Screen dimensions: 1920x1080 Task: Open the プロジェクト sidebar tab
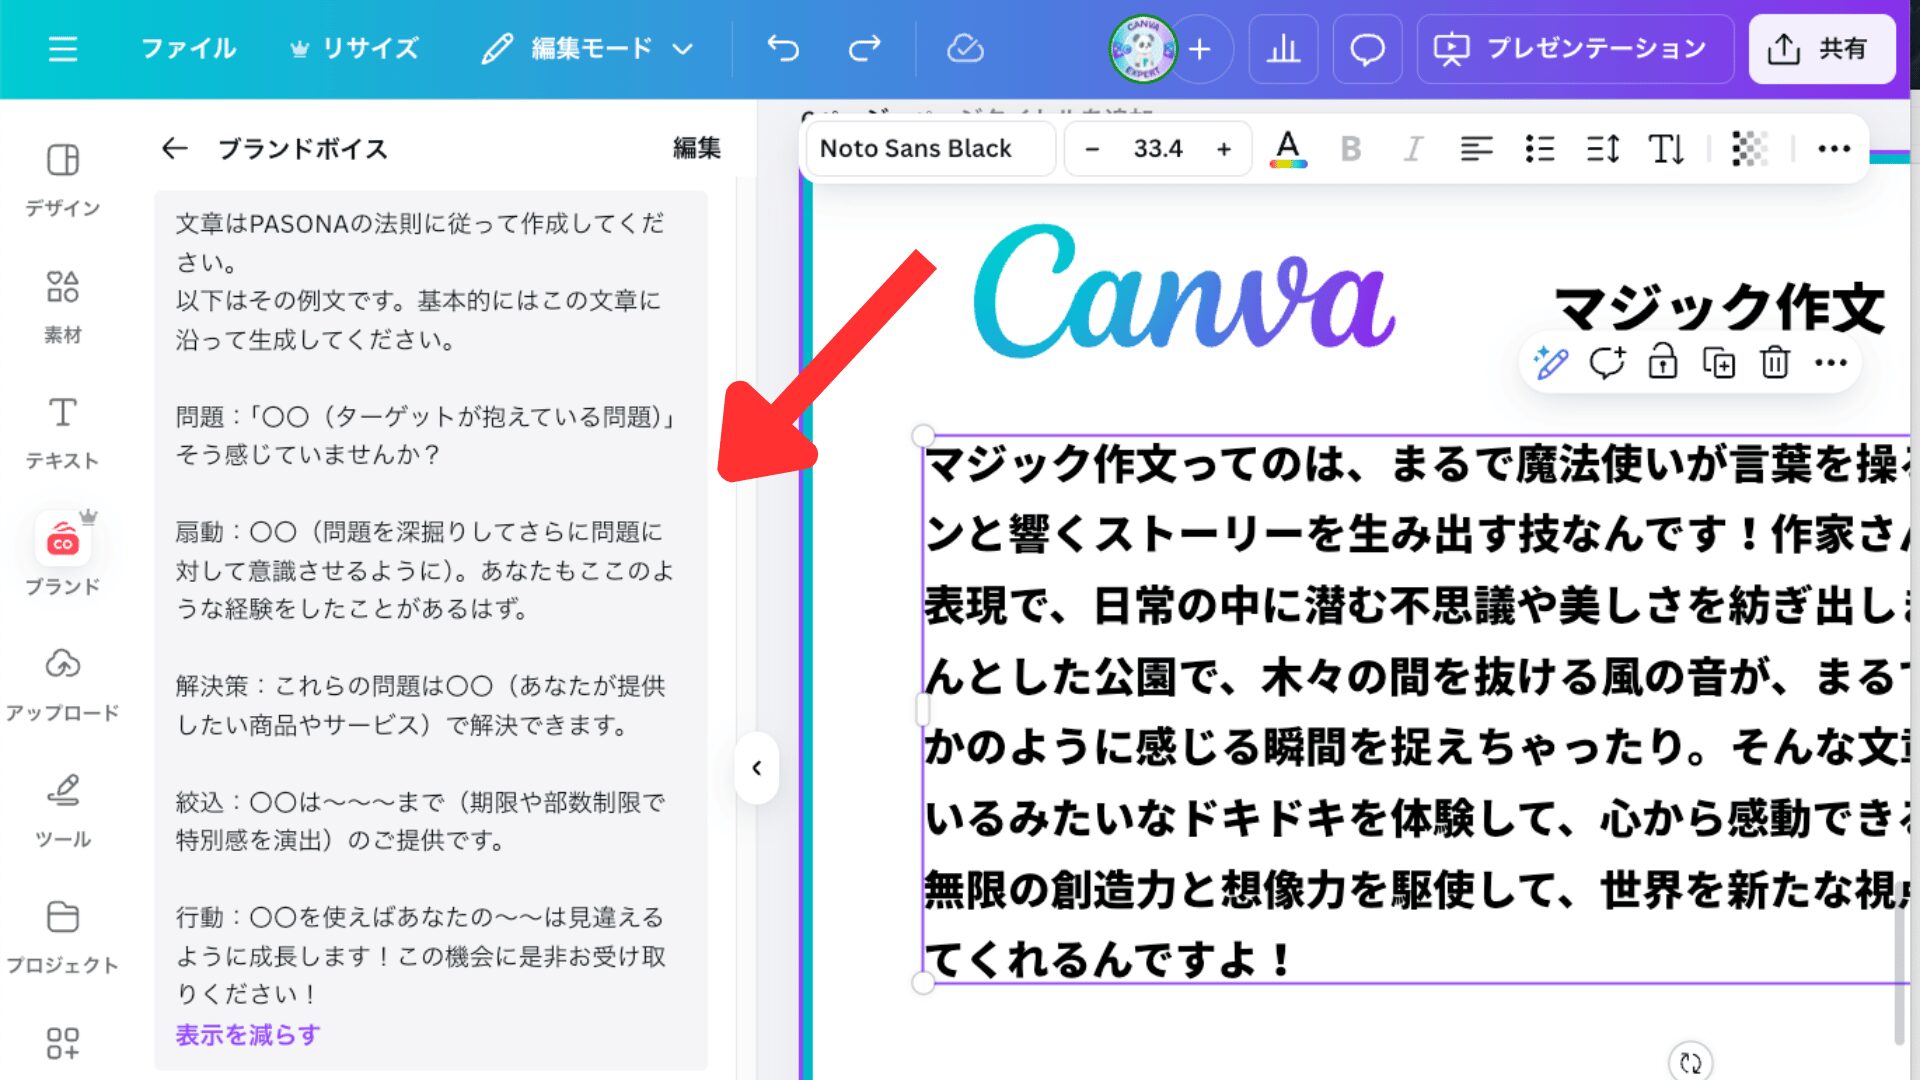point(63,937)
